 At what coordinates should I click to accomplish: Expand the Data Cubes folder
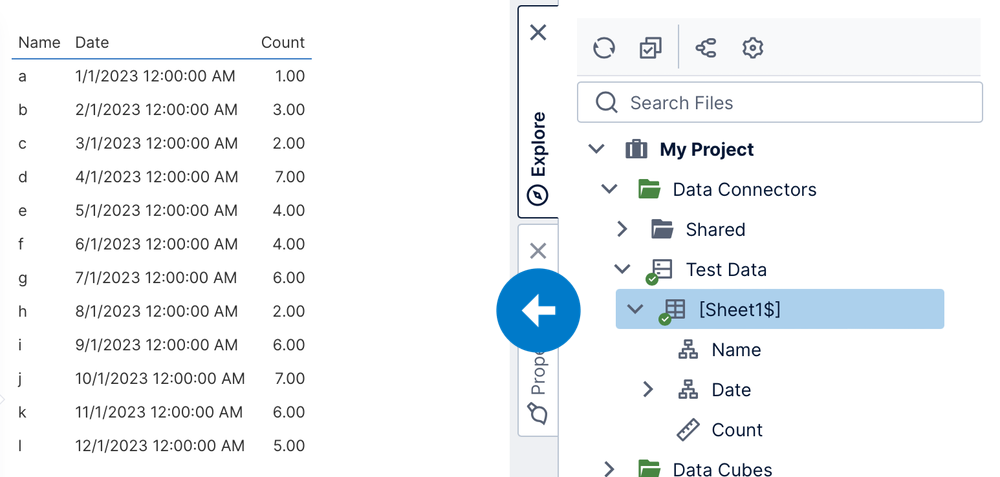(x=609, y=469)
